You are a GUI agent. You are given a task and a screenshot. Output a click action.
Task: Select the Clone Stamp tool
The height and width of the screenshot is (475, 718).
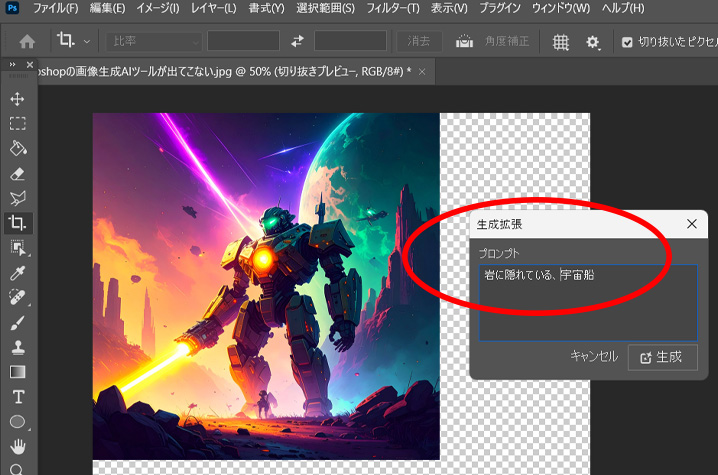[x=17, y=347]
